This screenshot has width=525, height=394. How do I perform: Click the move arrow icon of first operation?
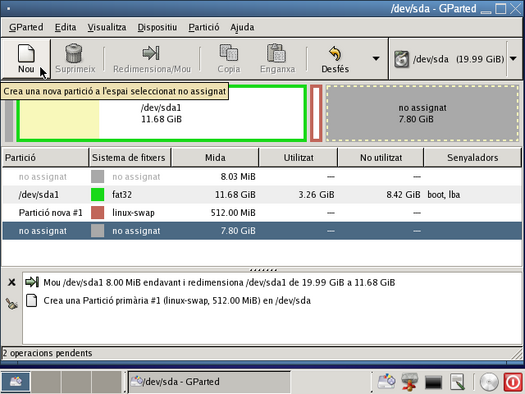[x=32, y=282]
